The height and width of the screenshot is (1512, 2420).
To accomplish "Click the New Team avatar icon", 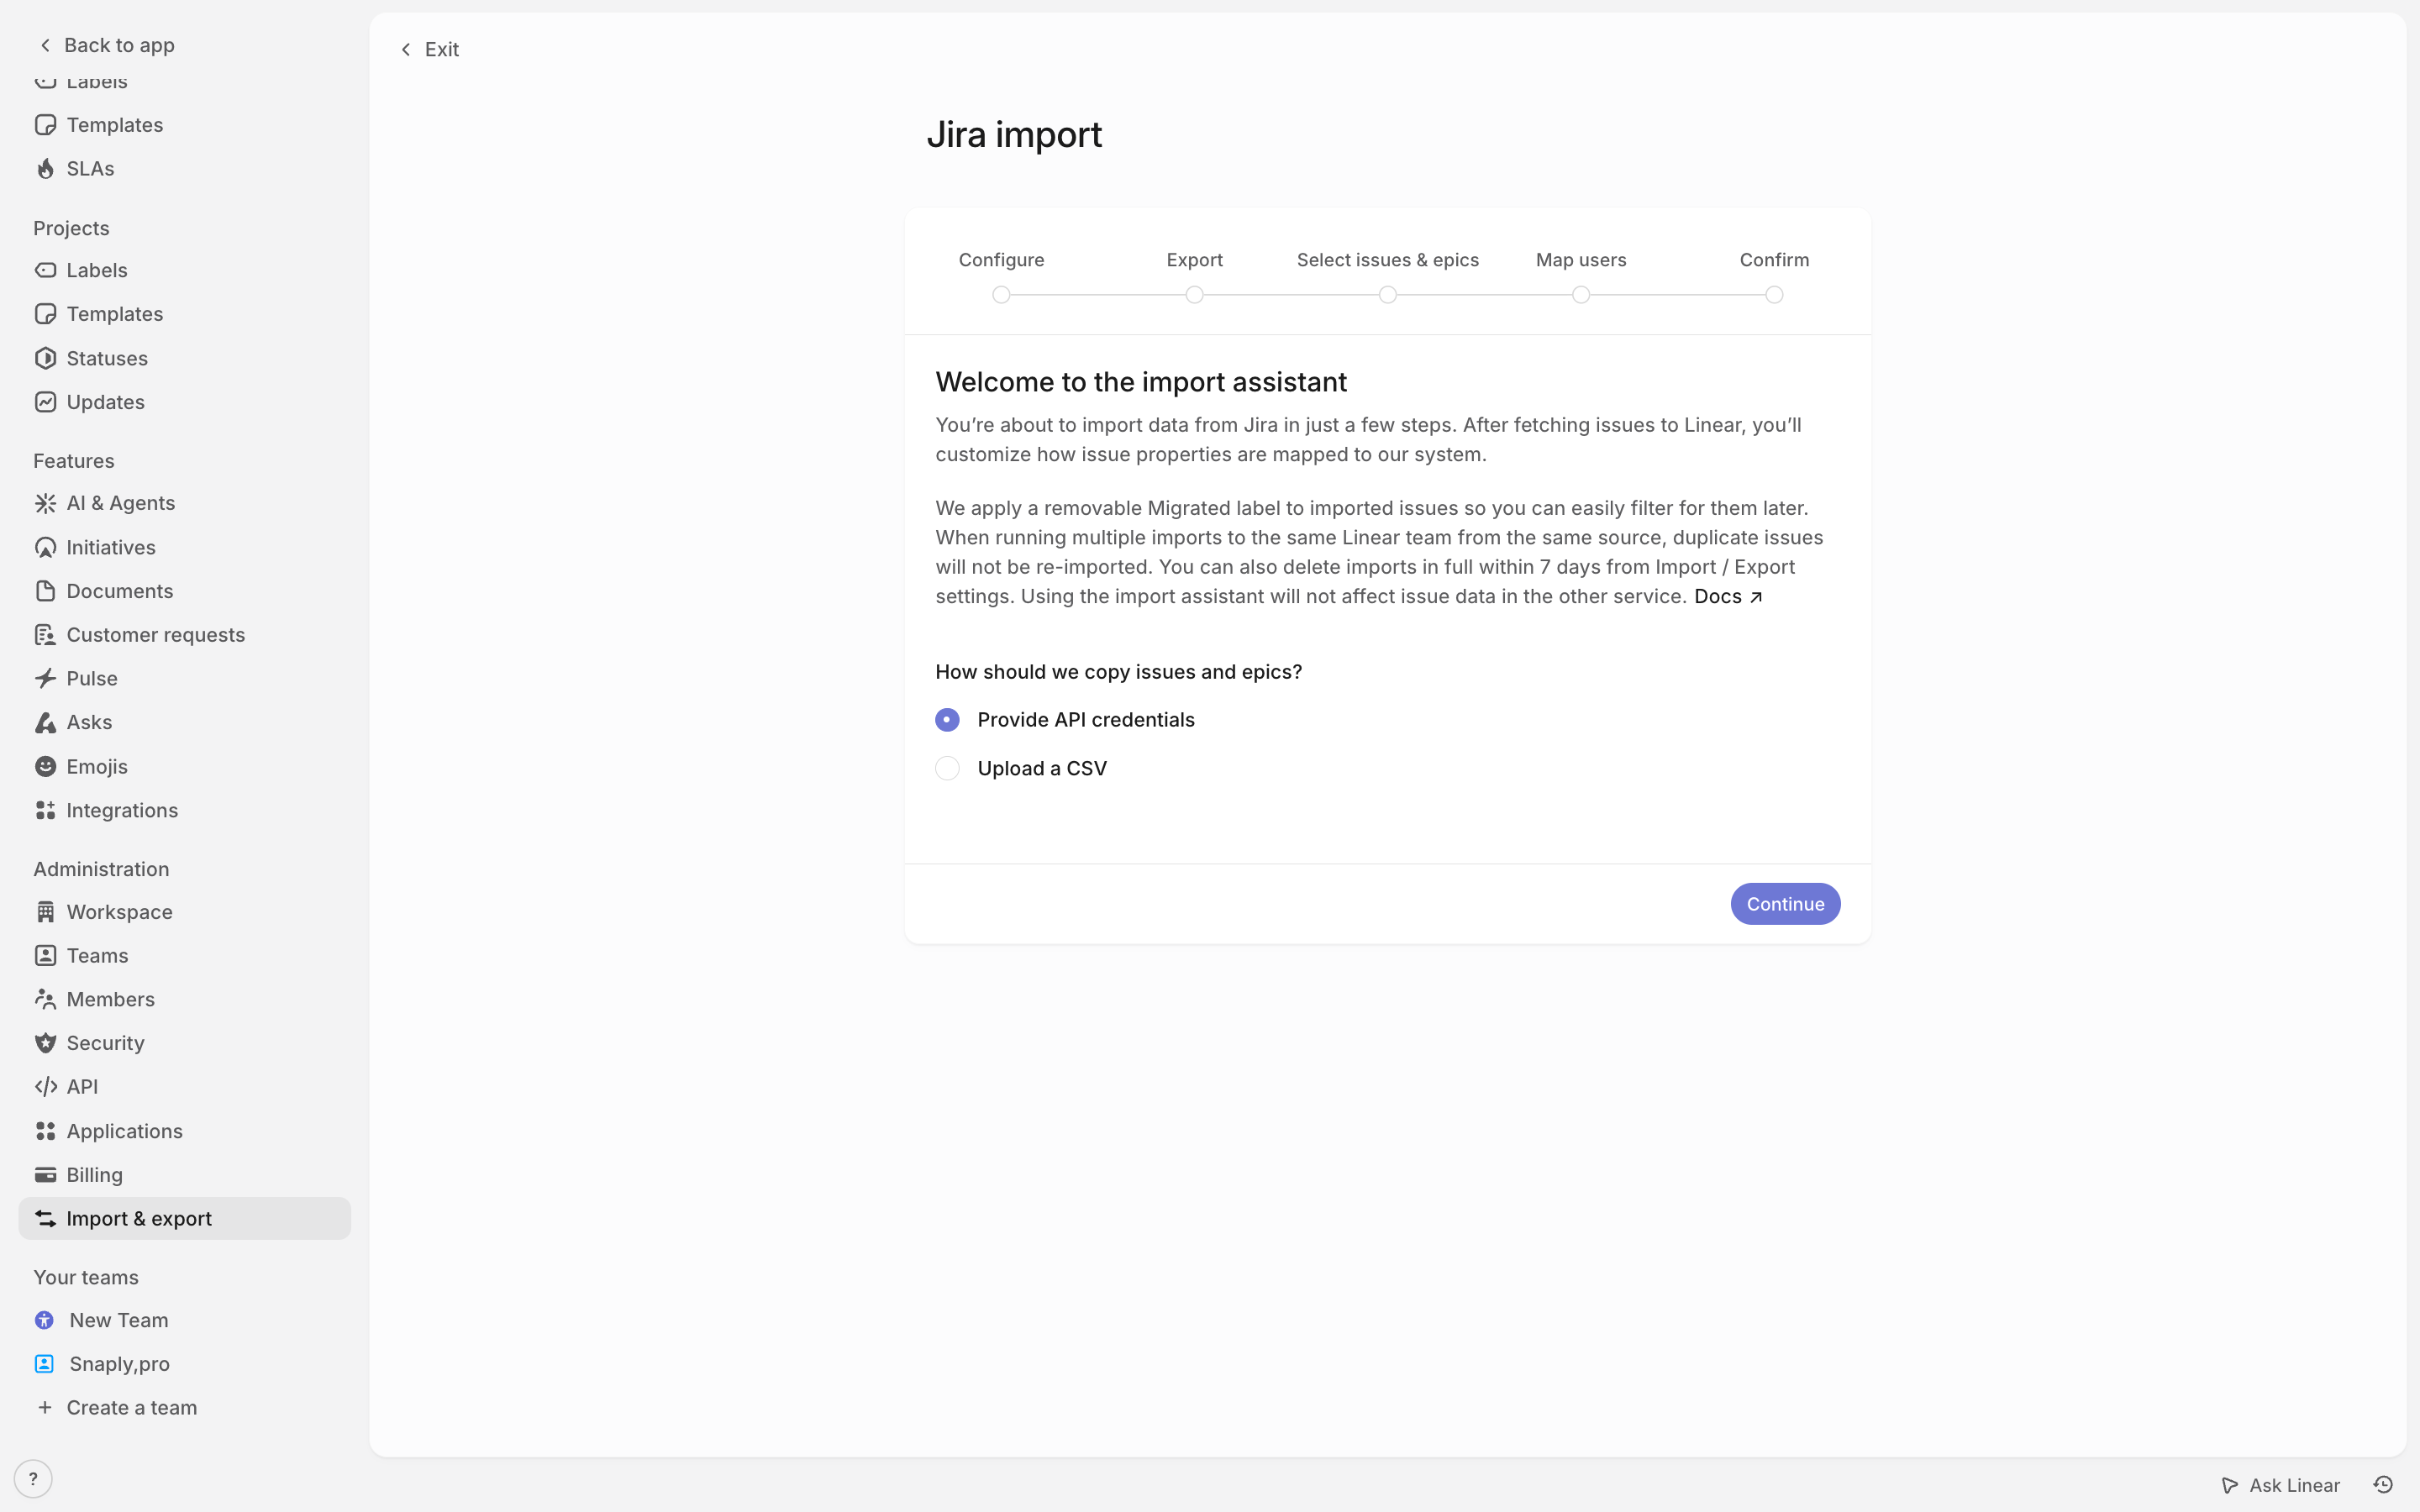I will click(44, 1320).
